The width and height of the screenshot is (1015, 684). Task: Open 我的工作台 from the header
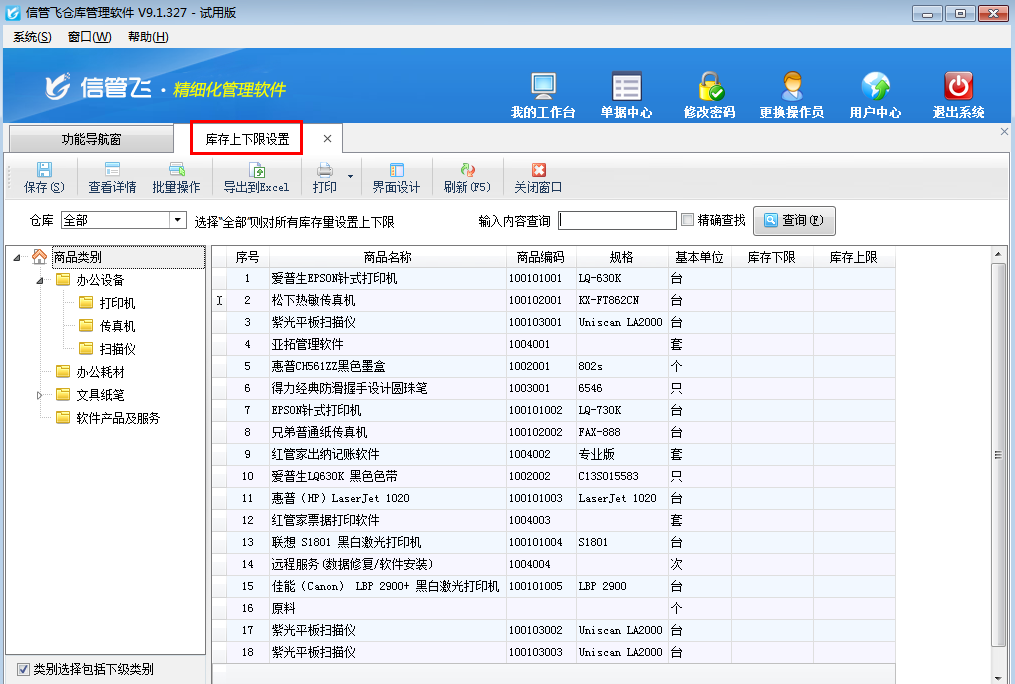(543, 96)
